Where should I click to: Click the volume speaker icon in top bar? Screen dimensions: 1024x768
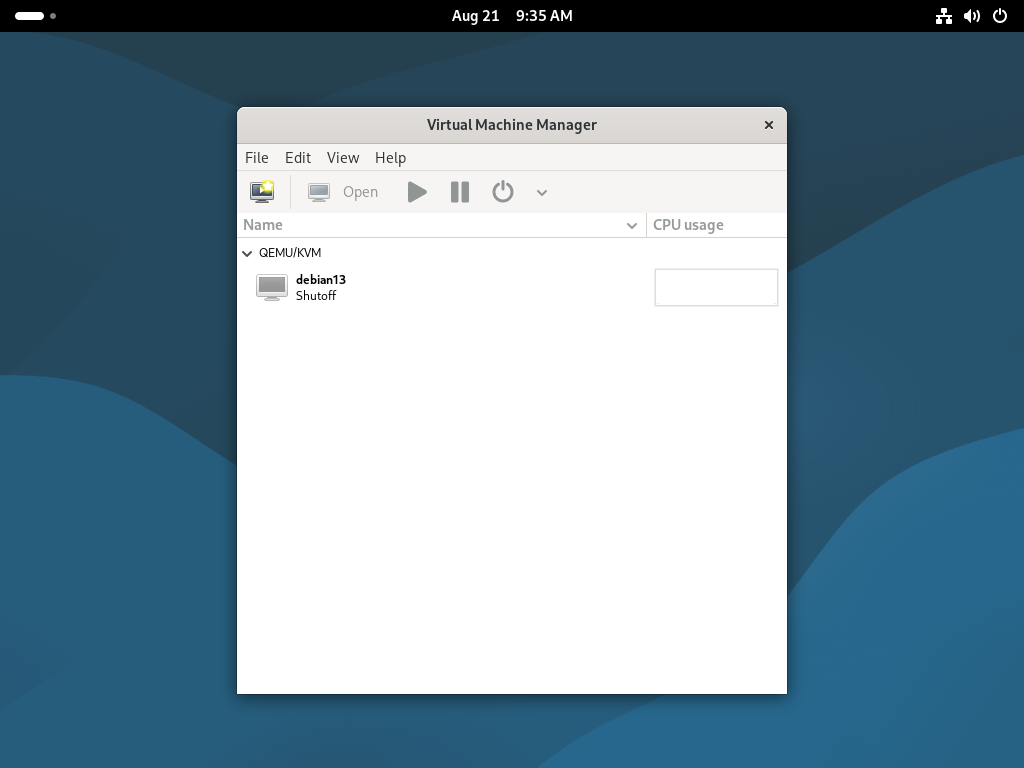pos(971,16)
